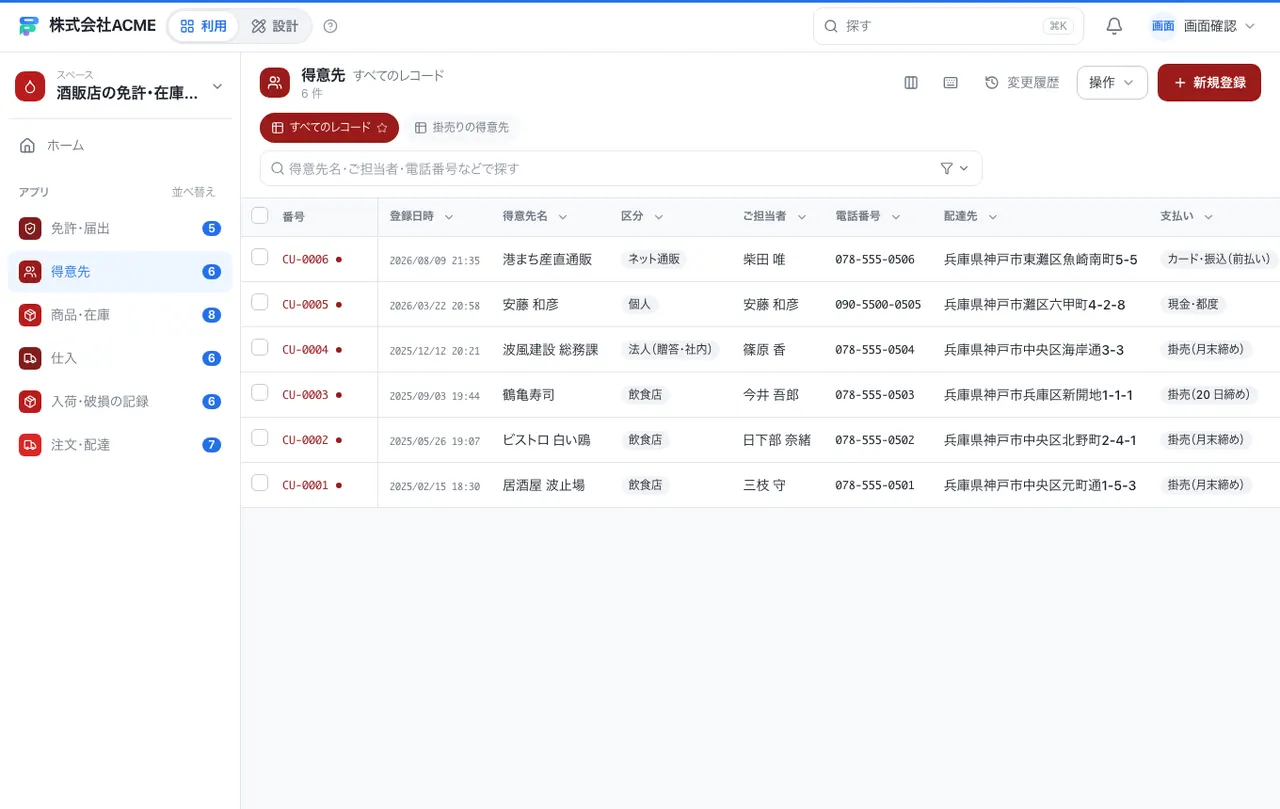Click the ネット通販 tag in CU-0006 row
Screen dimensions: 1280x809
tap(654, 259)
